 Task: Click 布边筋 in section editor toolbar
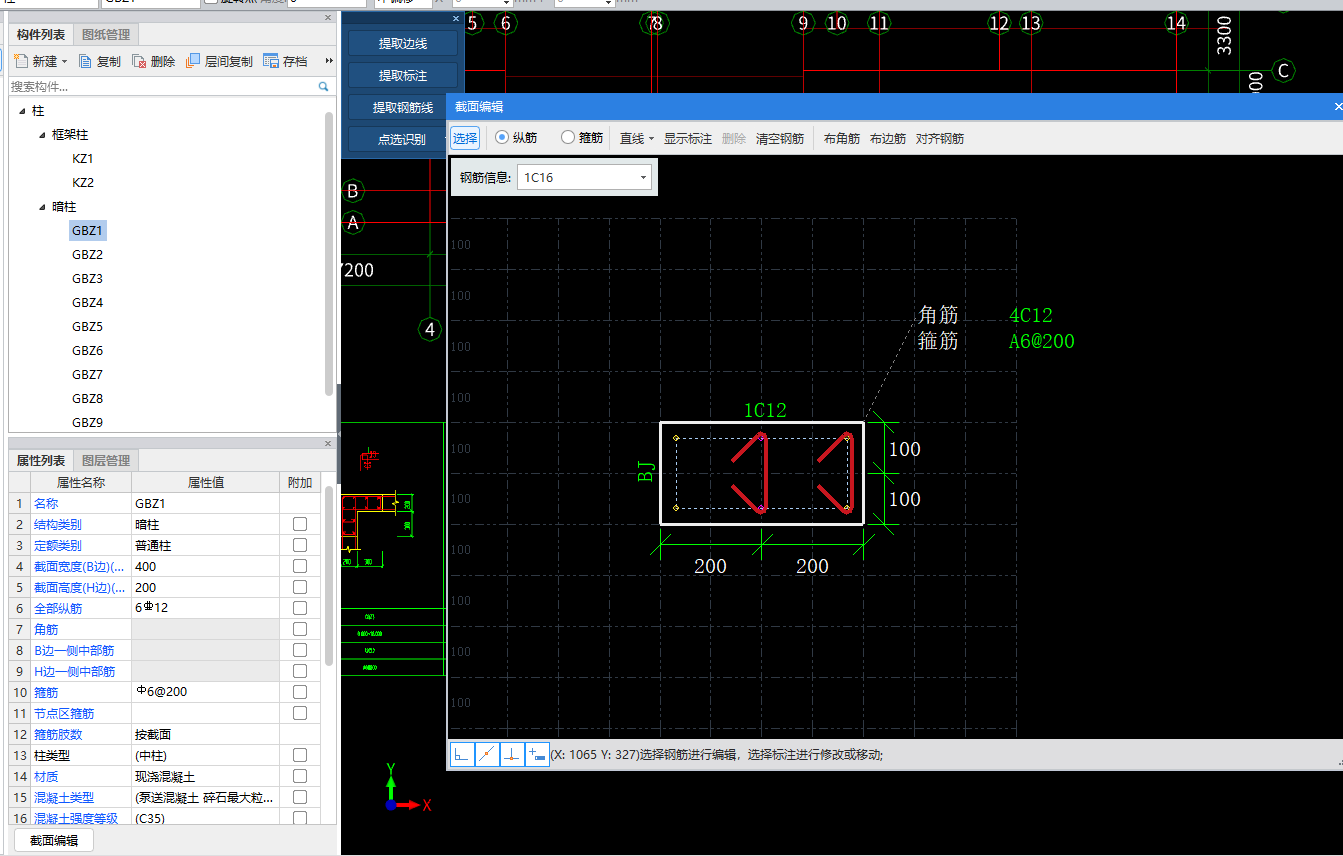(x=888, y=139)
